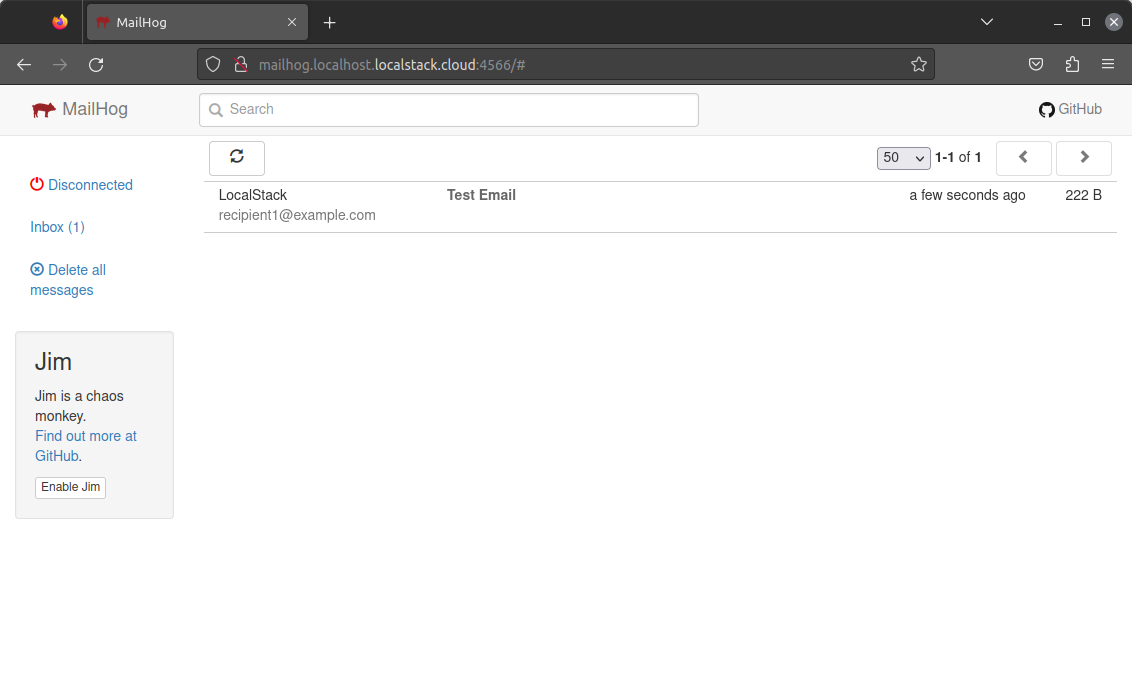Click the MailHog pig logo
Image resolution: width=1132 pixels, height=693 pixels.
click(x=44, y=109)
